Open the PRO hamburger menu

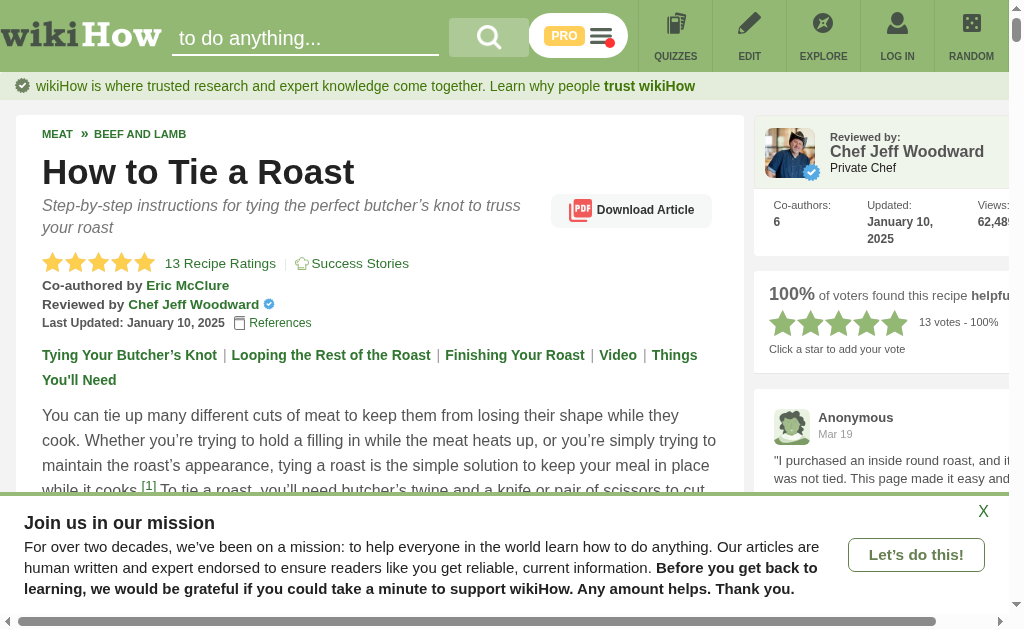pyautogui.click(x=578, y=36)
